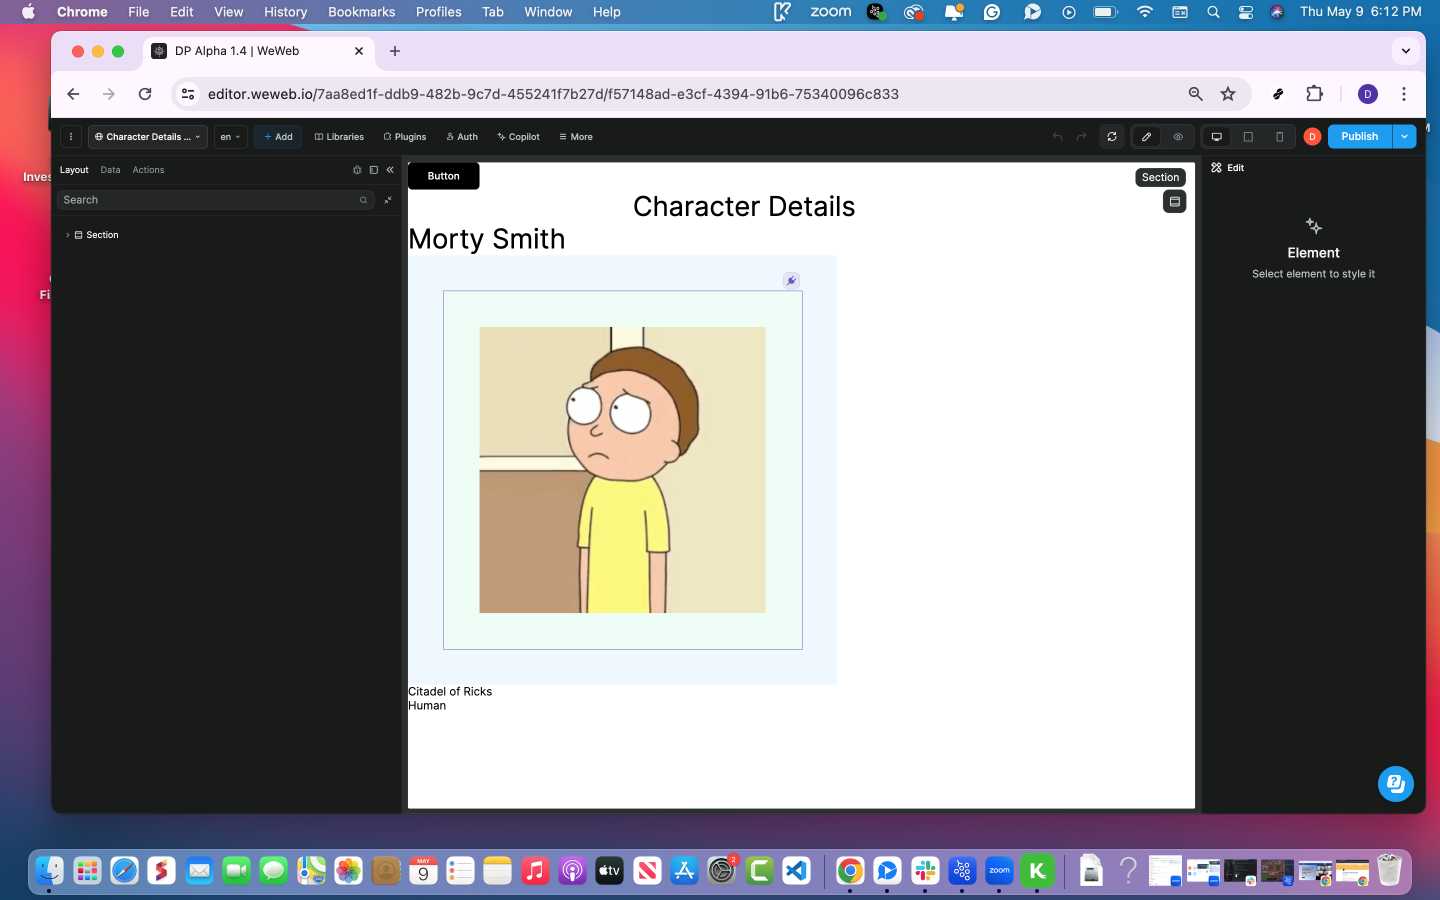Open the History menu in menu bar

coord(285,12)
